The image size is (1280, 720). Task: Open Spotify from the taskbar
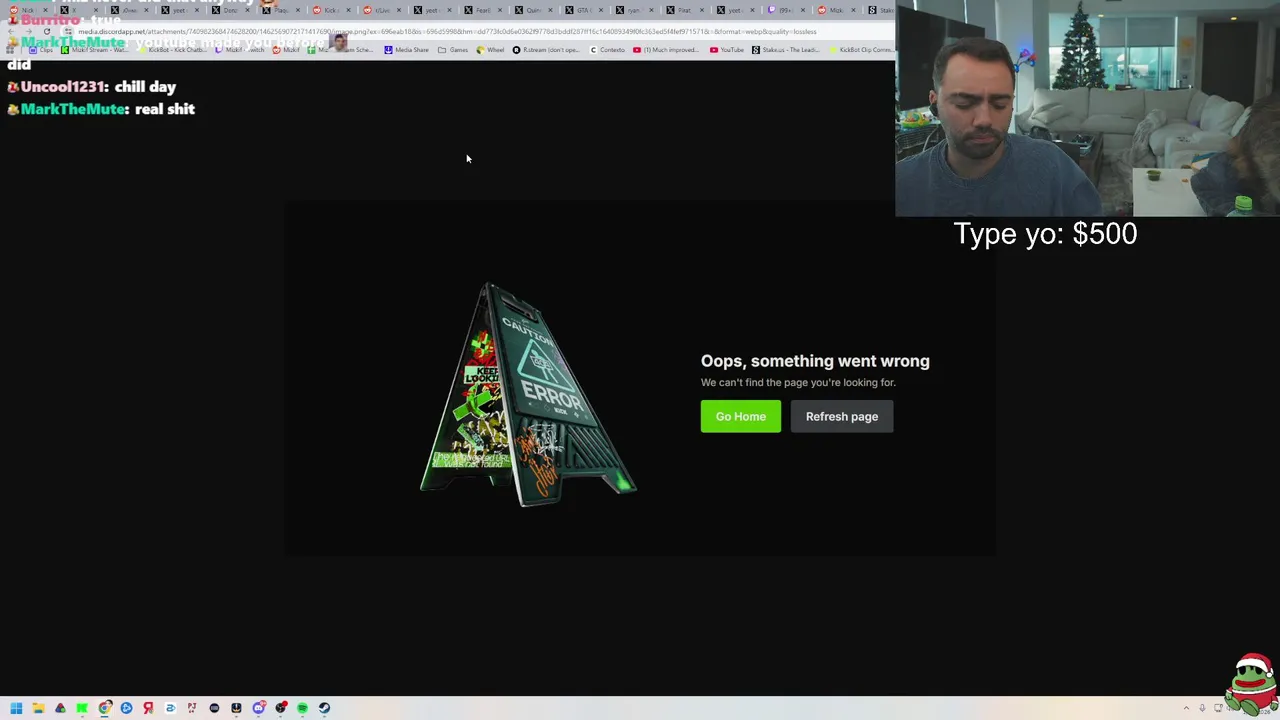pos(302,708)
